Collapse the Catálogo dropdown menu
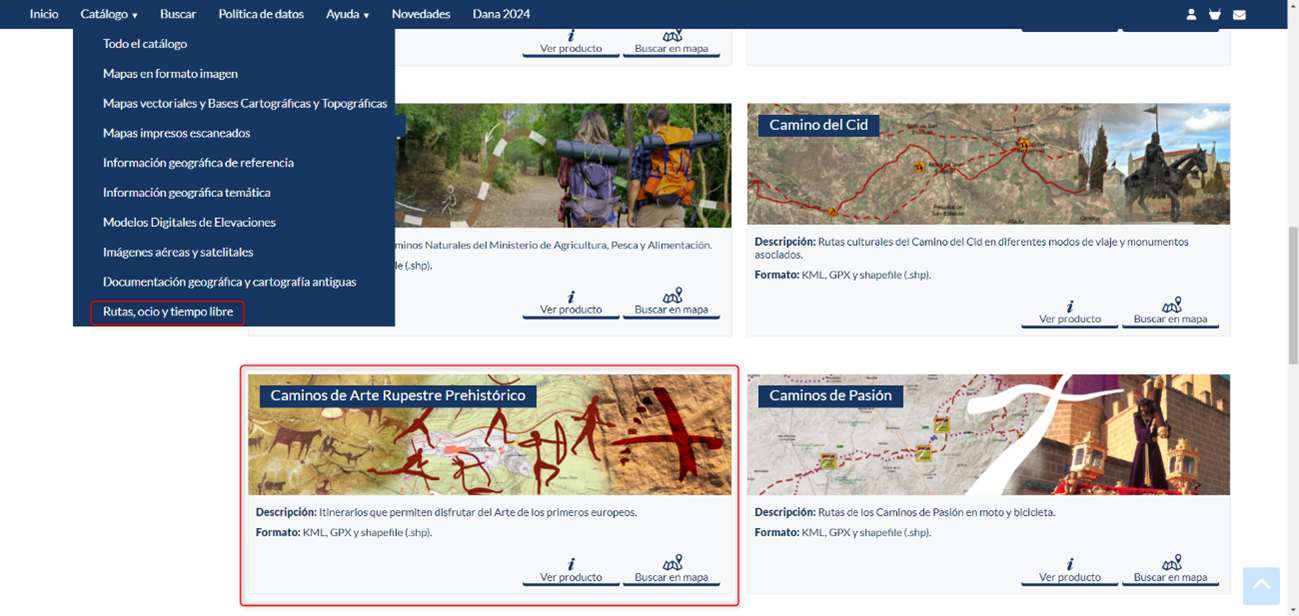 click(109, 14)
